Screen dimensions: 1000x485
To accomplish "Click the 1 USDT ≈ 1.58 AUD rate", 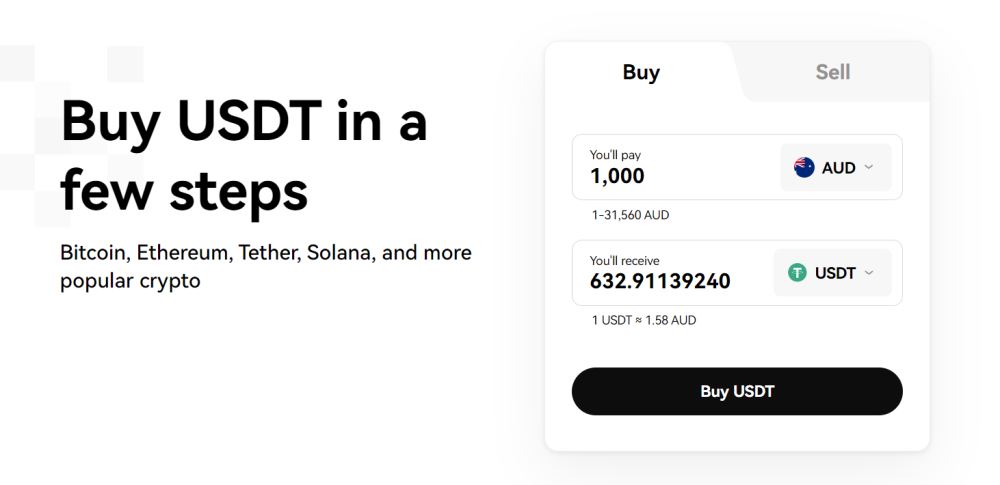I will click(644, 321).
